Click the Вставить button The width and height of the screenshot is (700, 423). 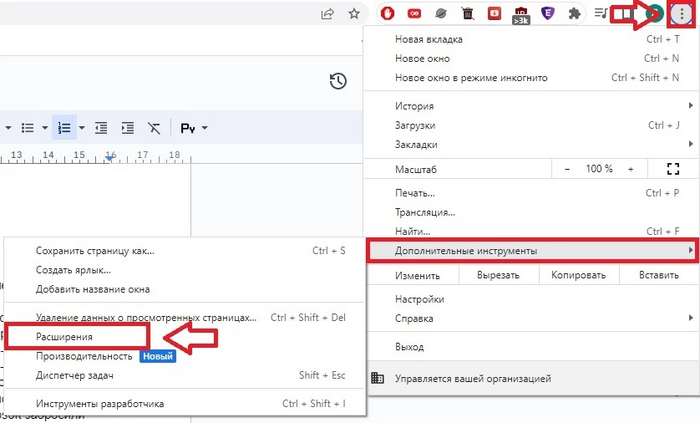[x=659, y=275]
